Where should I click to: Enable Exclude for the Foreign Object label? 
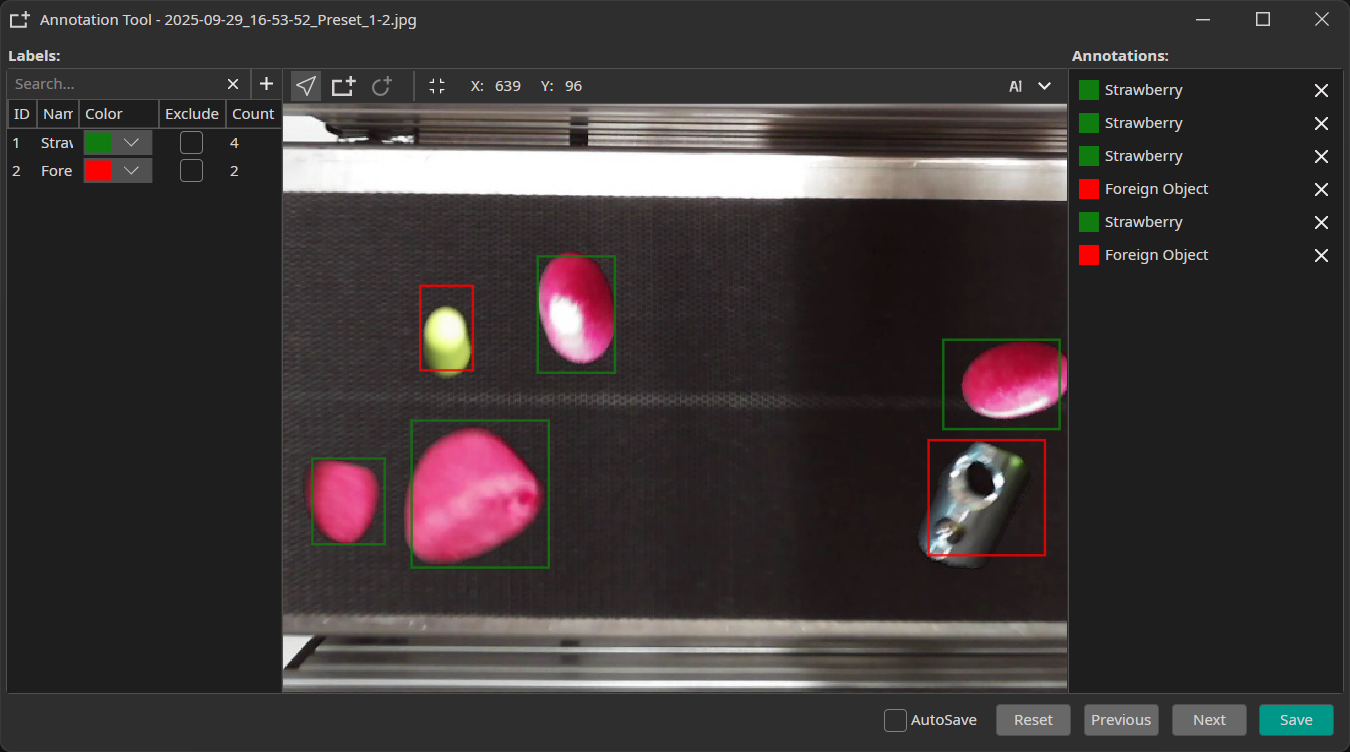190,170
